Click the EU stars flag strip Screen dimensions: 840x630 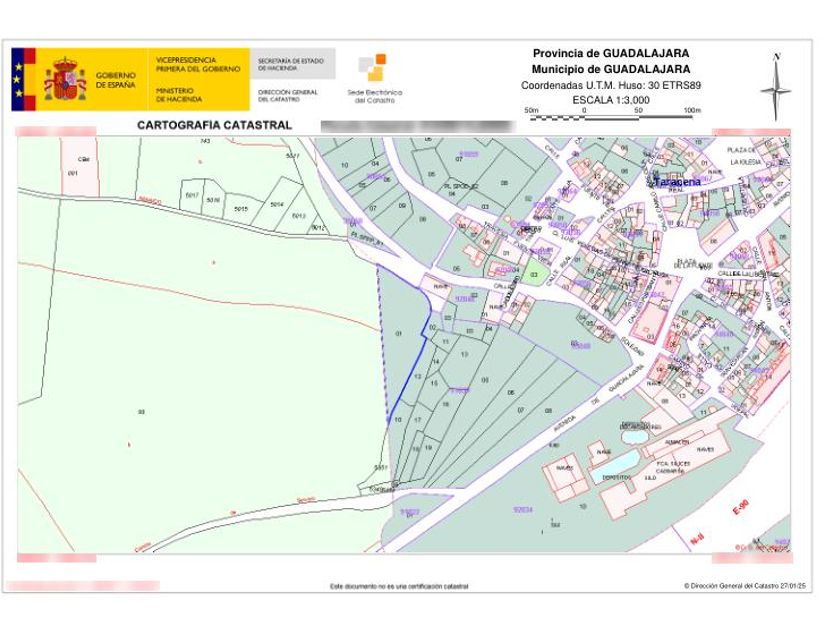point(19,79)
